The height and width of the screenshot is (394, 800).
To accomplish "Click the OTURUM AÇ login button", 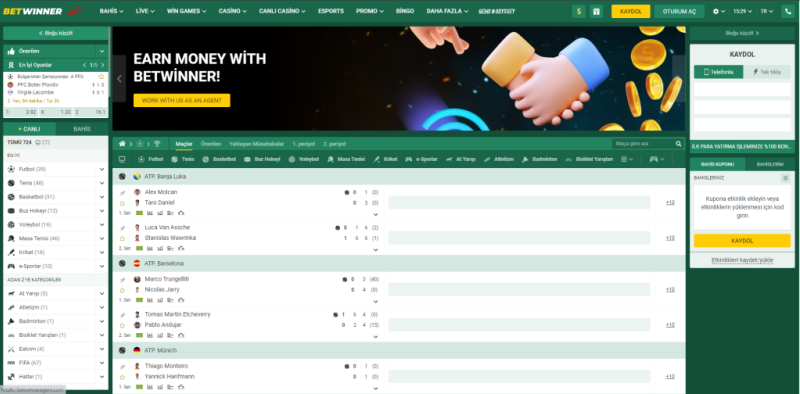I will point(679,11).
